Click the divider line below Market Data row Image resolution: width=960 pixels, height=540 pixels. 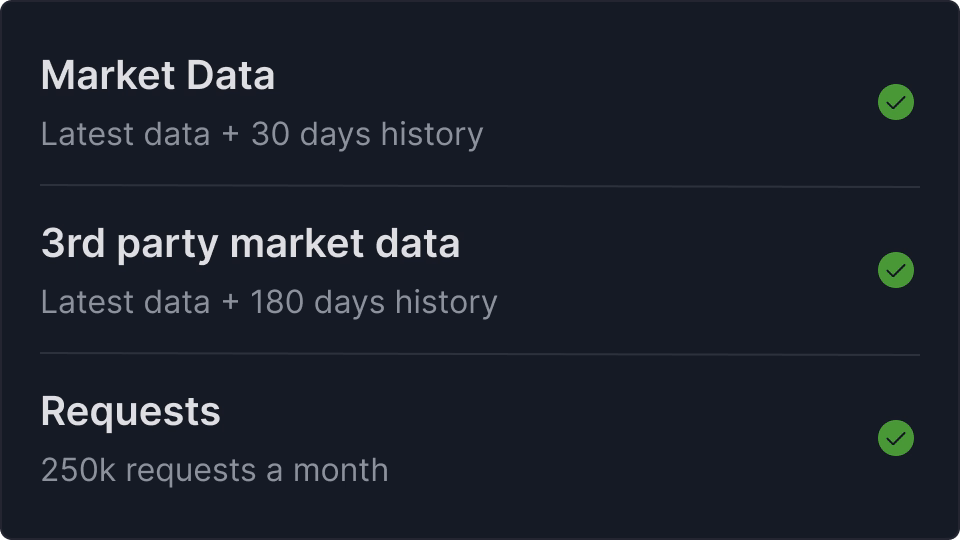pos(480,186)
